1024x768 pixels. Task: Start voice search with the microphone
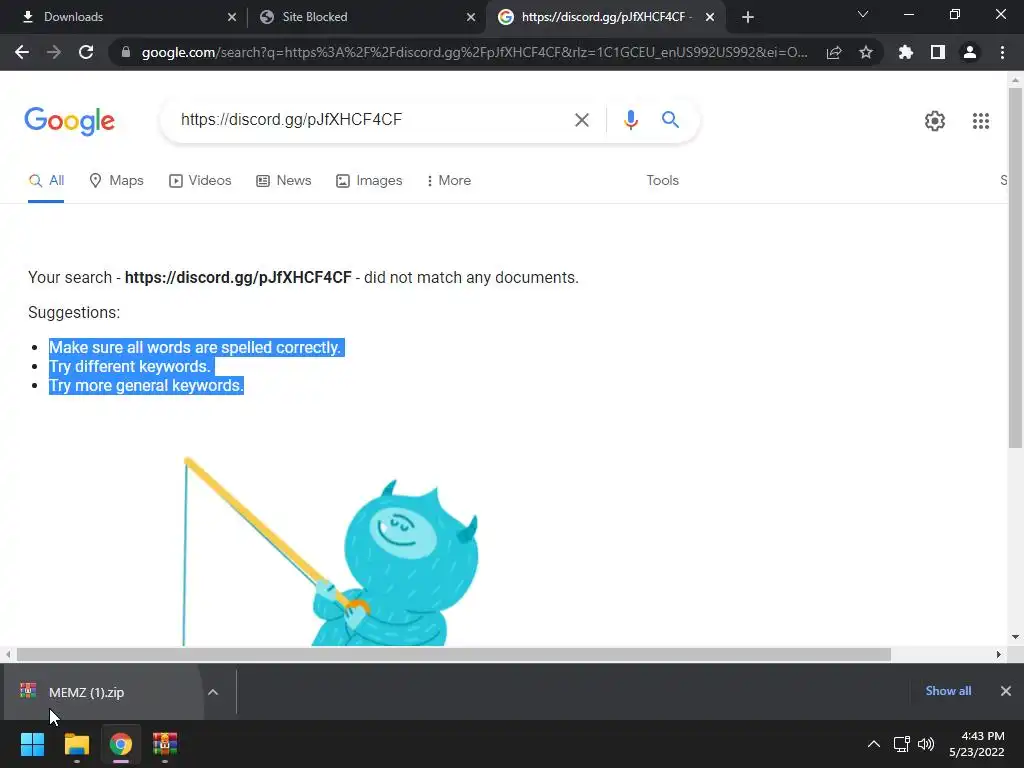(630, 120)
